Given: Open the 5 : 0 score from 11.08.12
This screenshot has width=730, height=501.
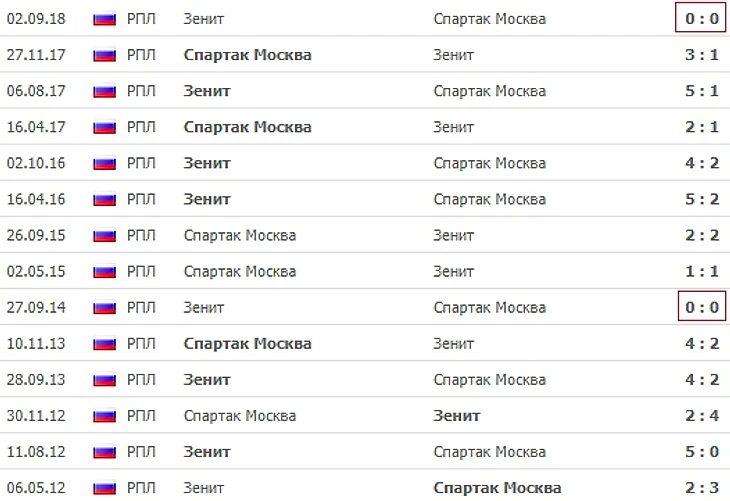Looking at the screenshot, I should tap(702, 452).
